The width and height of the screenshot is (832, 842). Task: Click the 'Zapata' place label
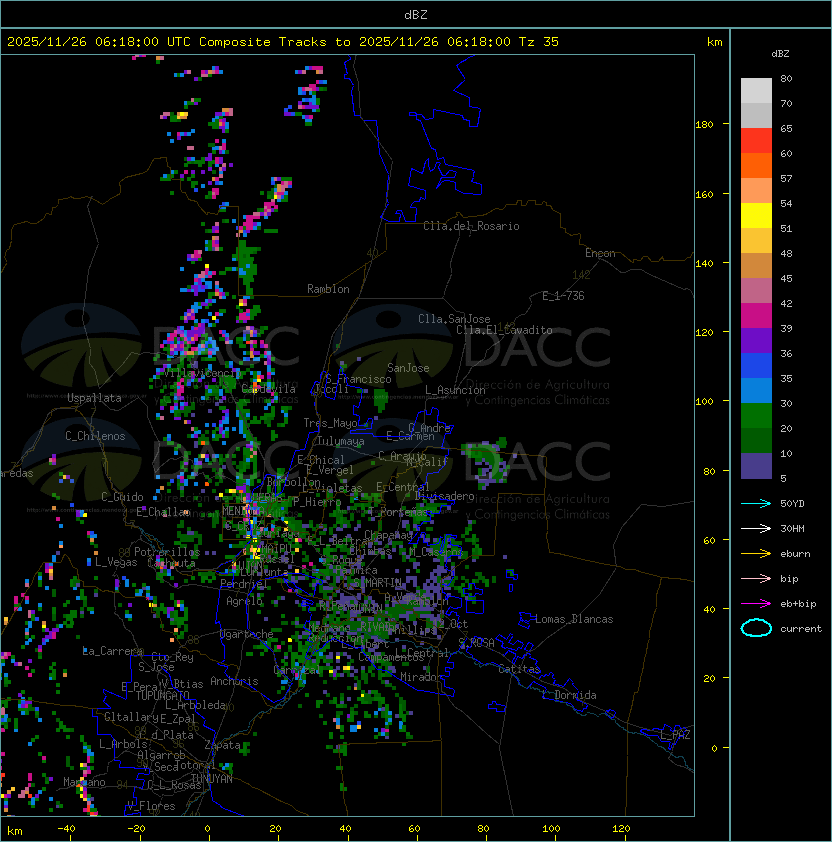[x=222, y=745]
